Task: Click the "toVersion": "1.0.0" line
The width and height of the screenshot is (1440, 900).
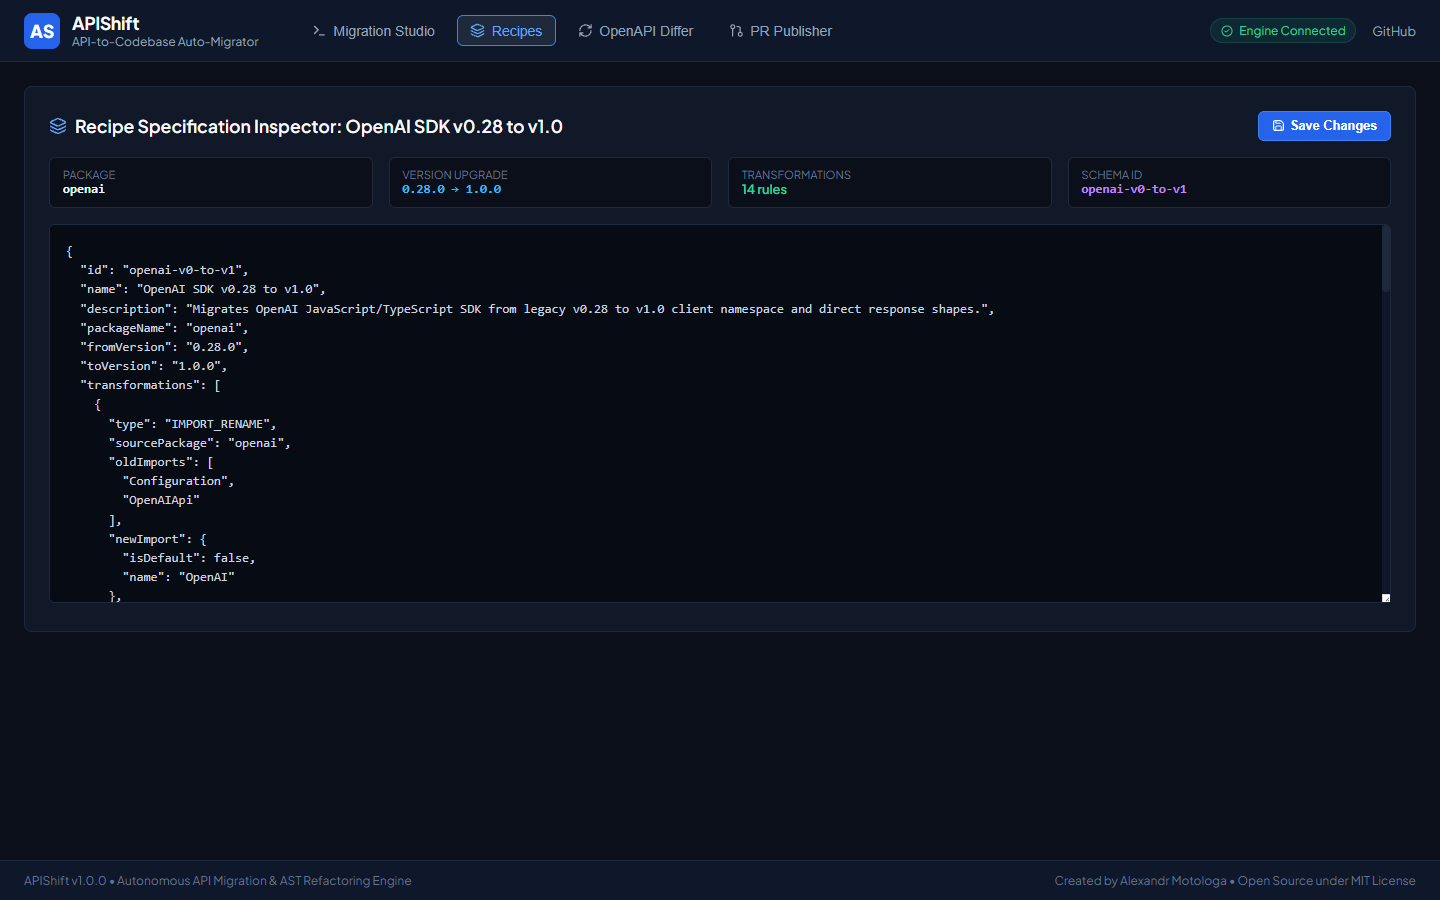Action: [153, 366]
